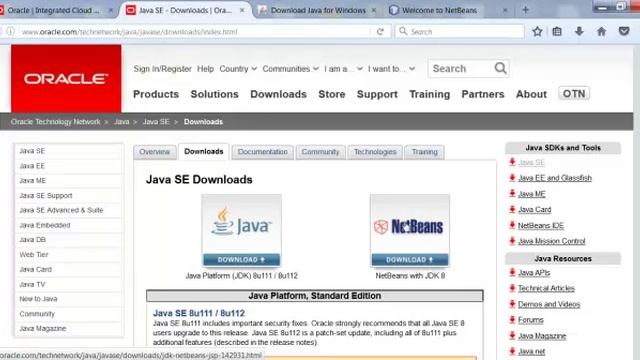Open the Documentation tab
Viewport: 640px width, 360px height.
[x=262, y=152]
